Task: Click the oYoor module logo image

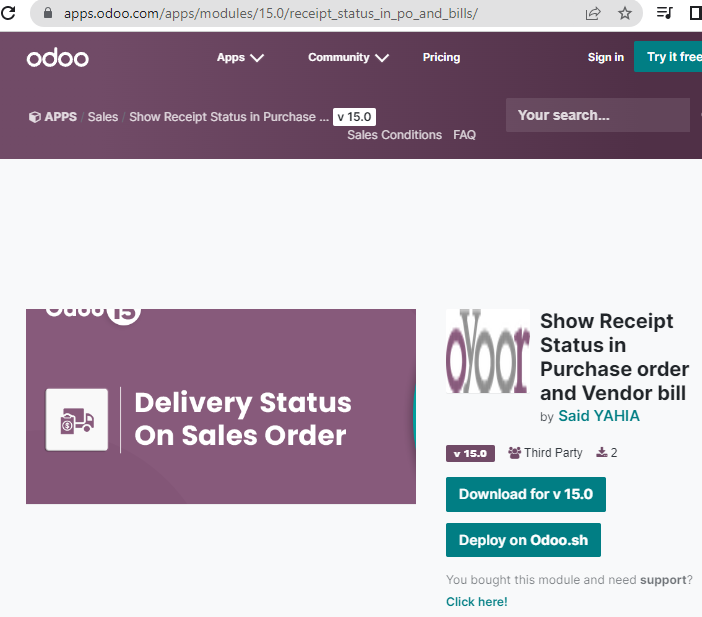Action: point(488,351)
